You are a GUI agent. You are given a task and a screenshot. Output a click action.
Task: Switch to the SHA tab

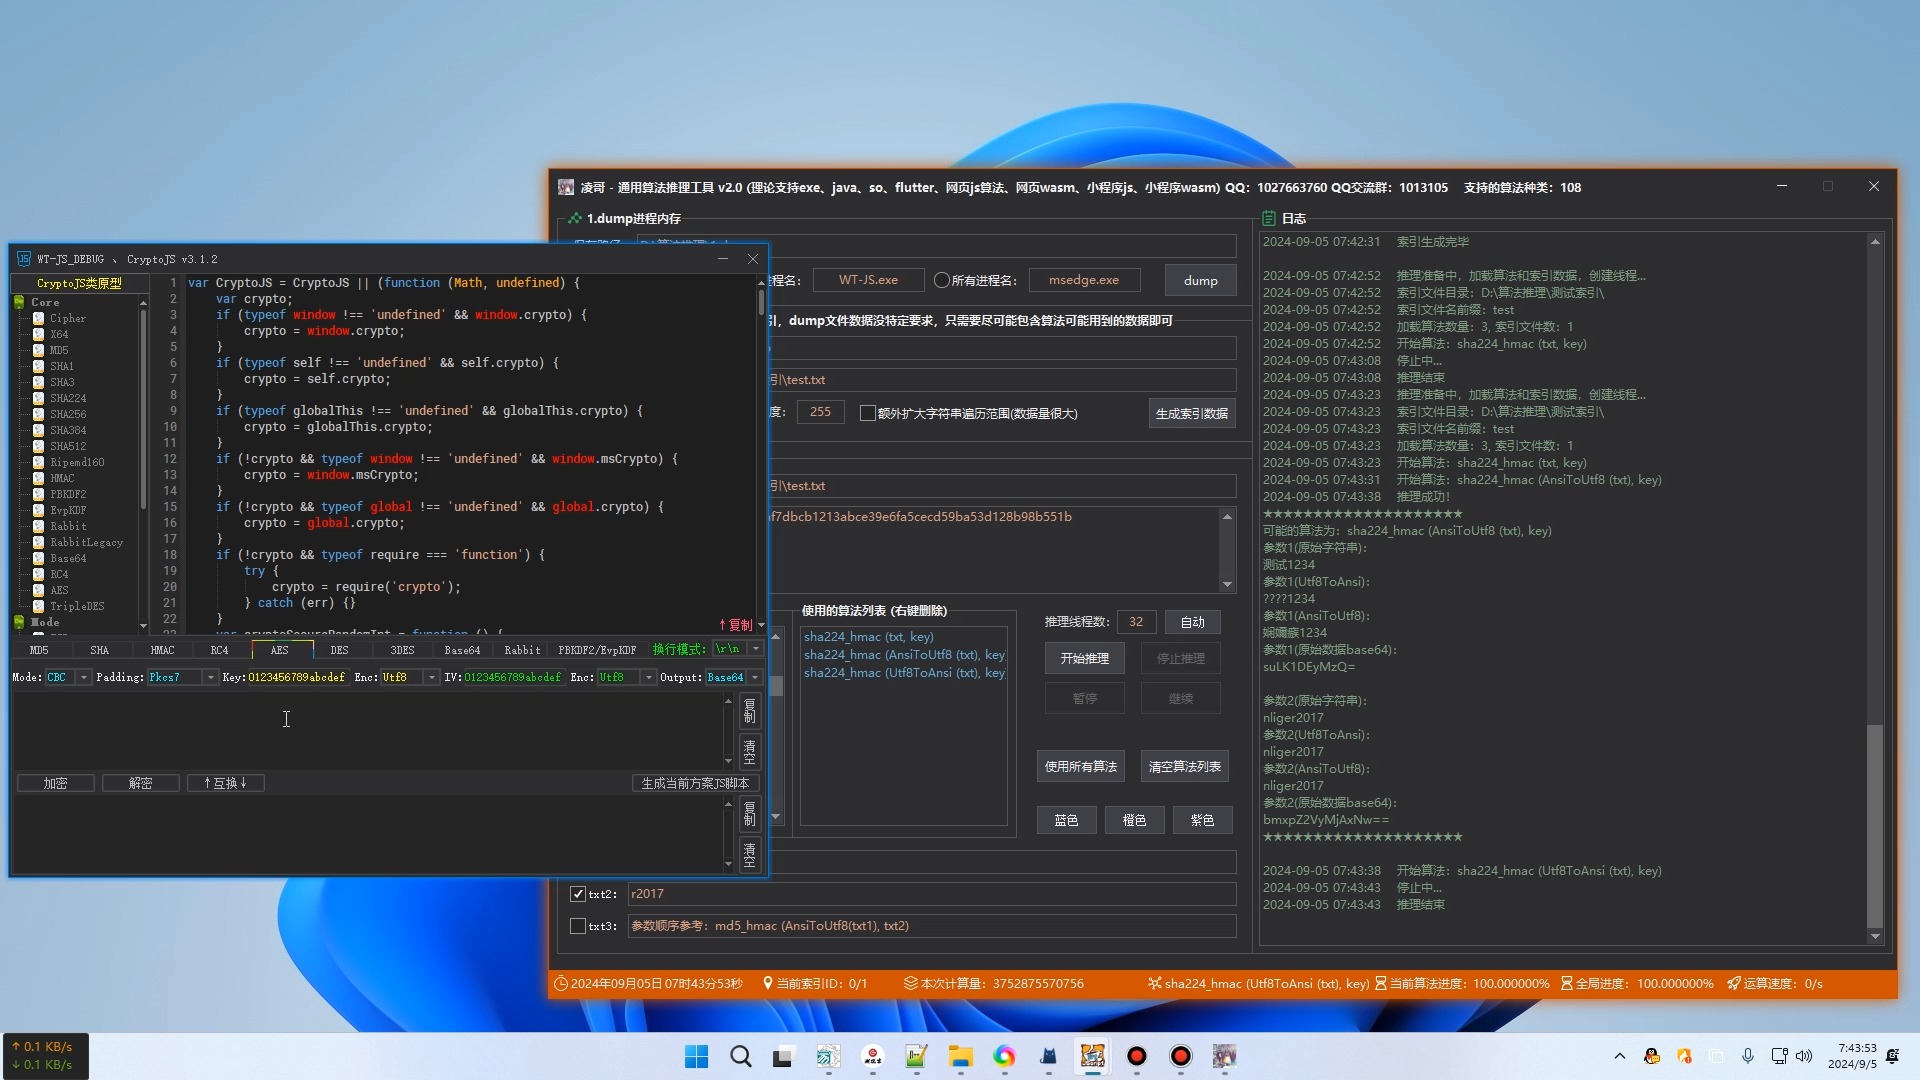tap(99, 650)
